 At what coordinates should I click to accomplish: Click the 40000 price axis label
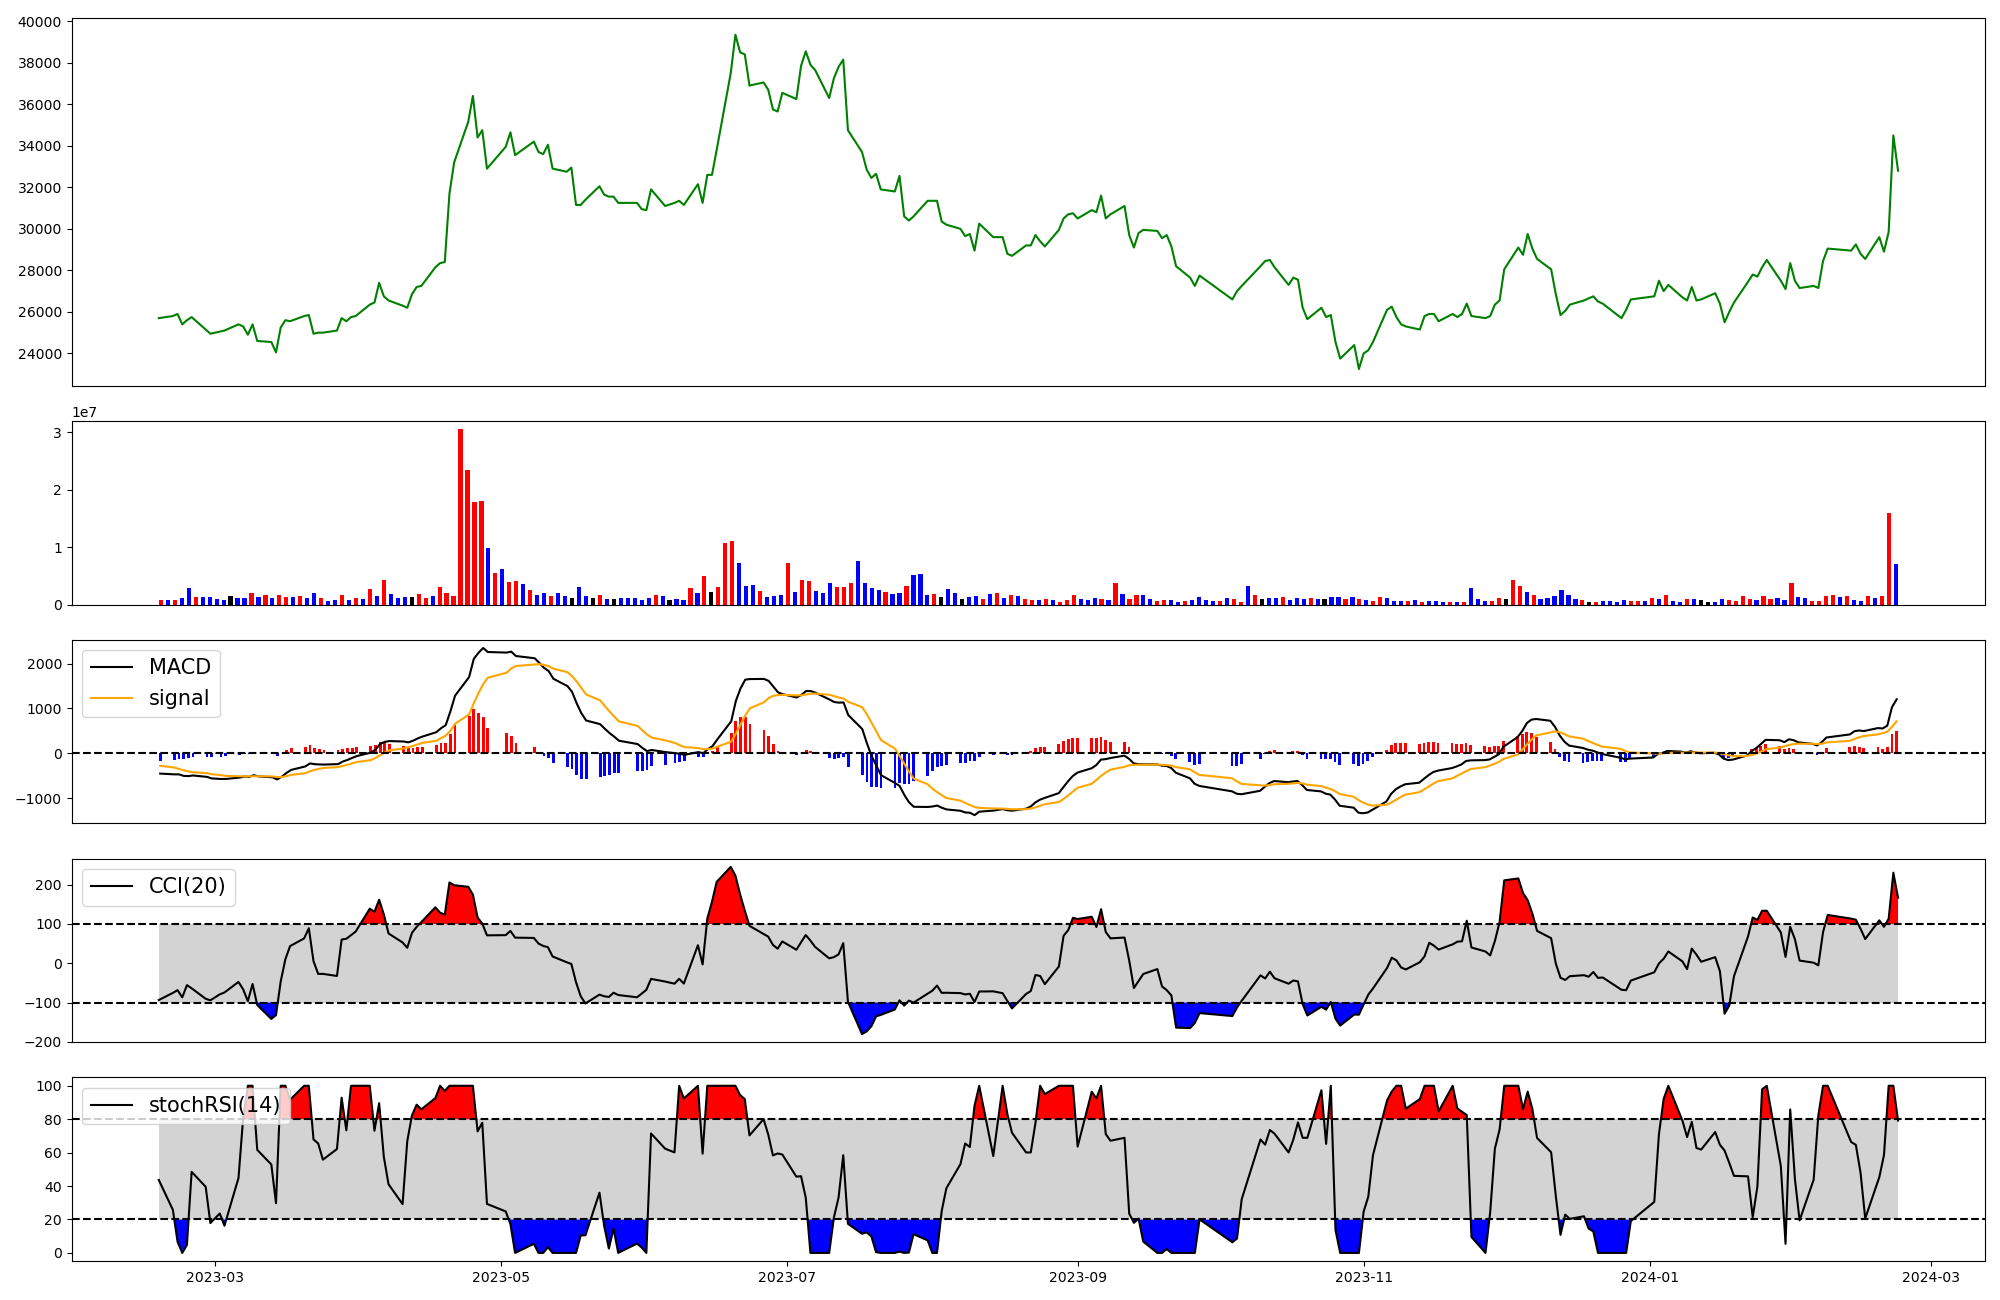(x=40, y=22)
